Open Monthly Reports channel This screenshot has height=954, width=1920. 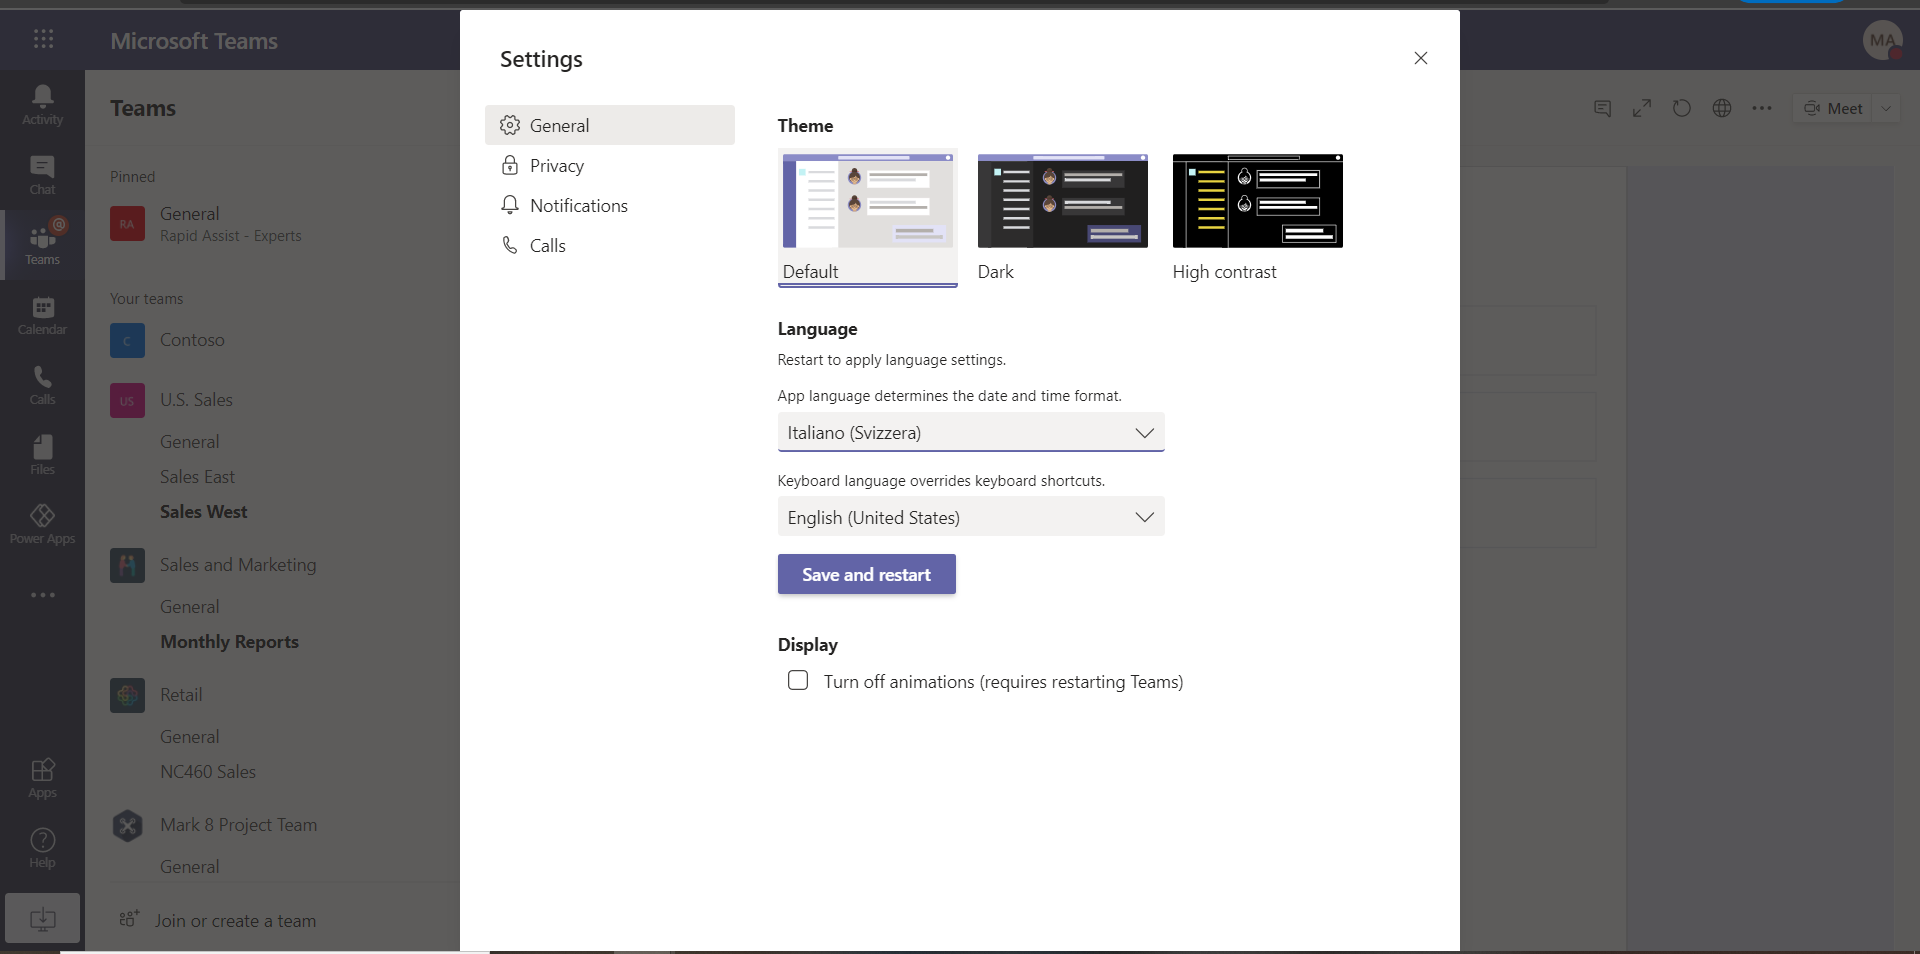229,642
